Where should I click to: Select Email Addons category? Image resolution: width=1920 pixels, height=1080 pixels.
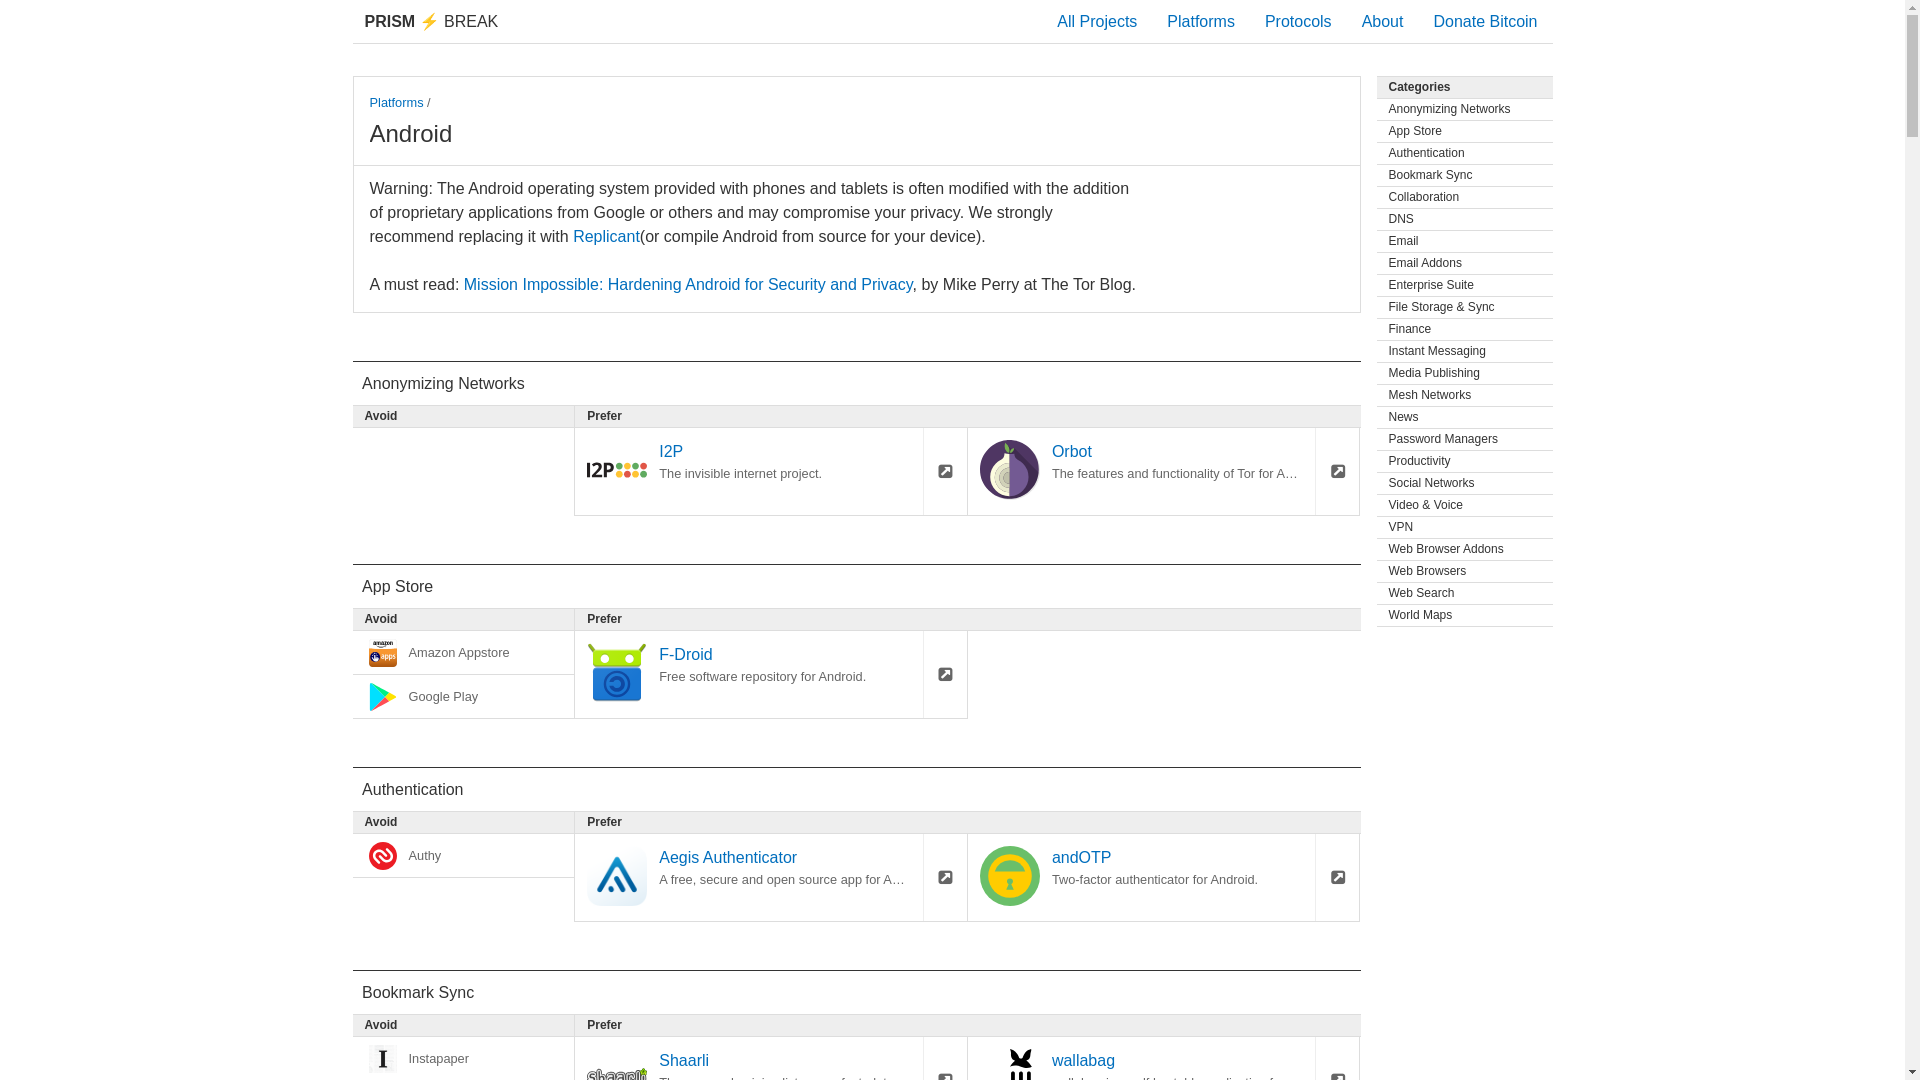click(1464, 263)
